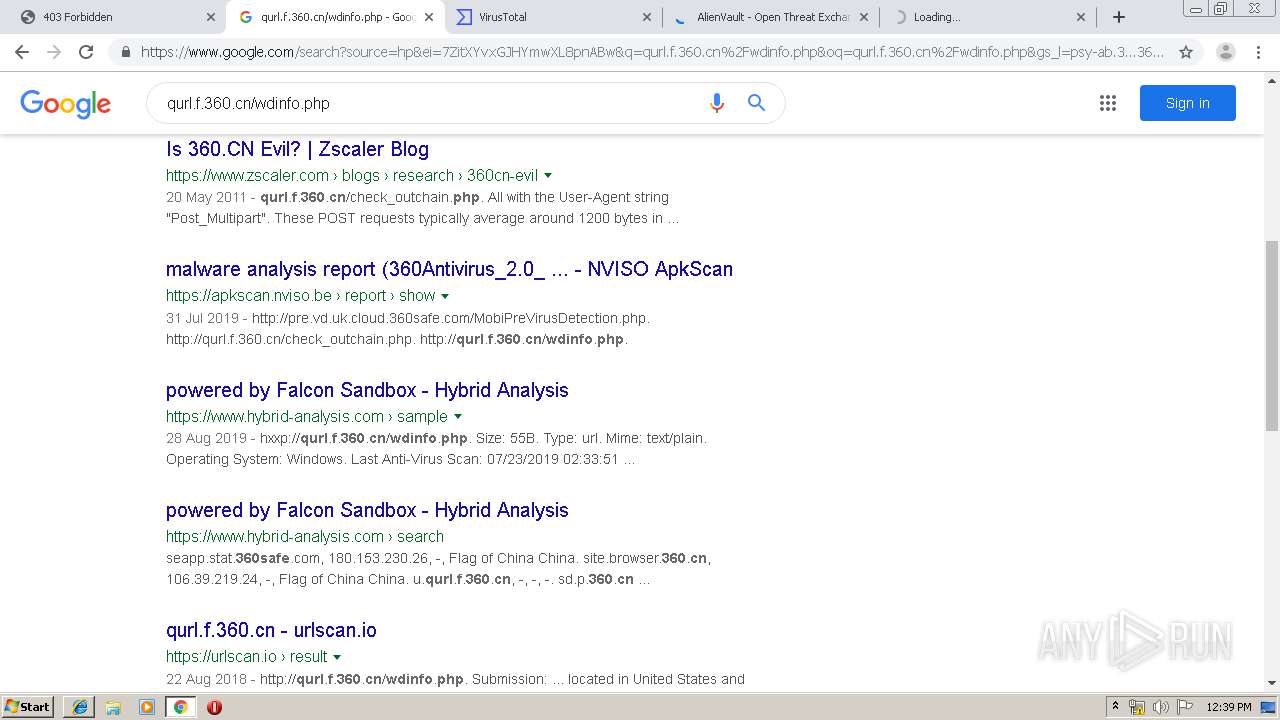Screen dimensions: 1280x720
Task: Open the 'qurl.f.360.cn - urlscan.io' result
Action: 271,630
